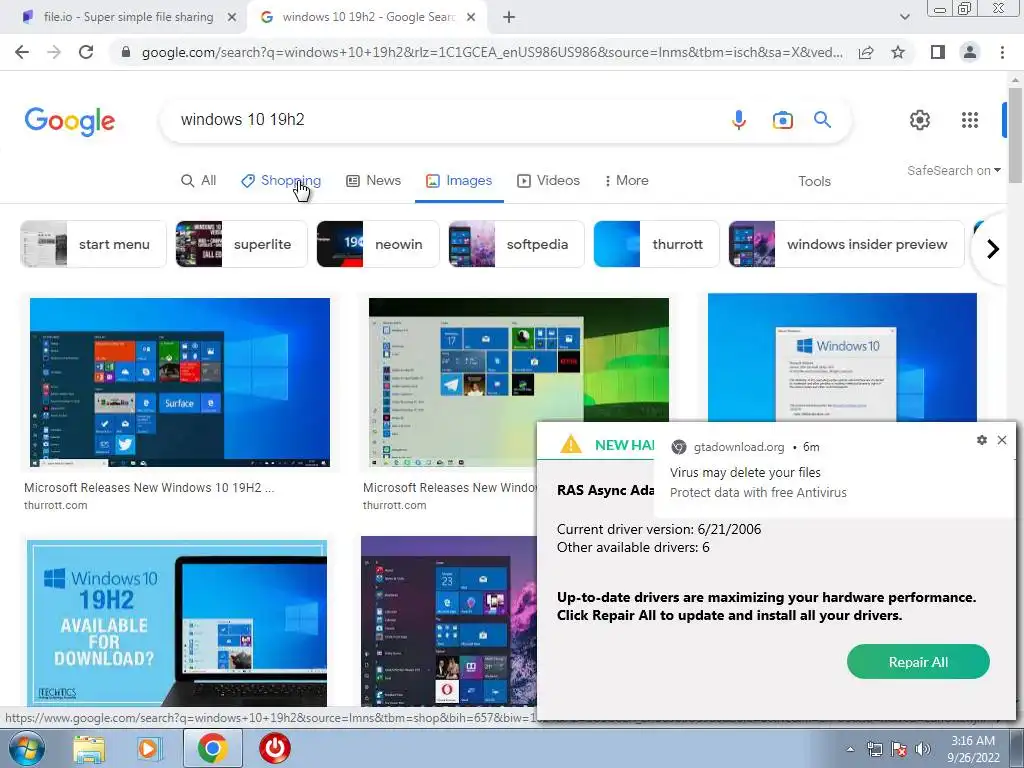
Task: Go back with the browser back arrow
Action: pos(22,52)
